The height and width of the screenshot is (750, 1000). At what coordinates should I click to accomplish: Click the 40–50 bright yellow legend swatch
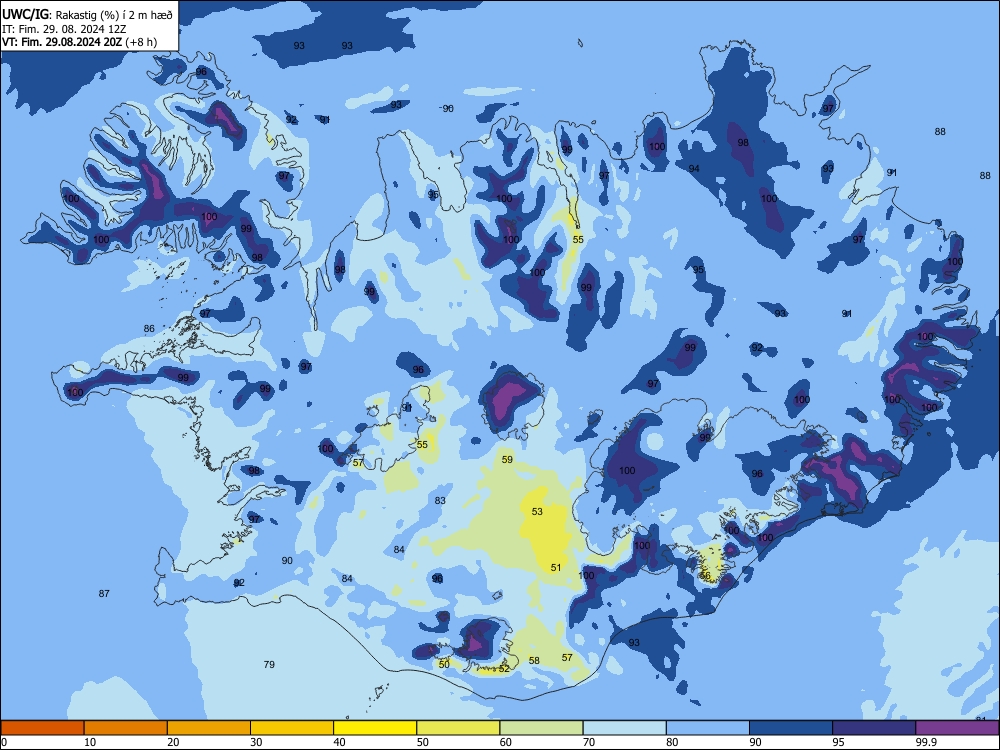[x=375, y=728]
